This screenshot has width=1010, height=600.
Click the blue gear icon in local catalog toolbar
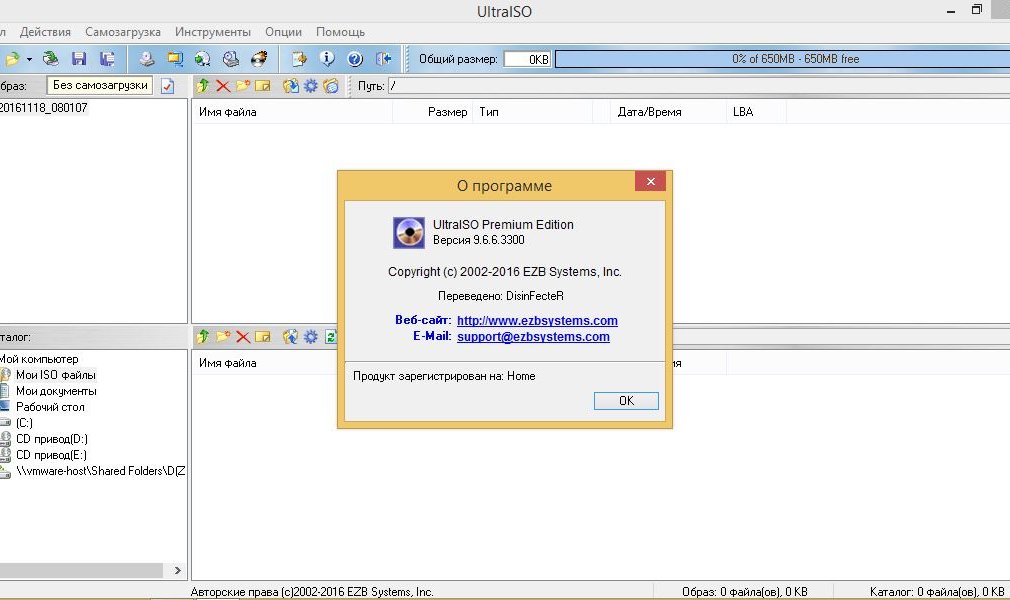[x=310, y=336]
